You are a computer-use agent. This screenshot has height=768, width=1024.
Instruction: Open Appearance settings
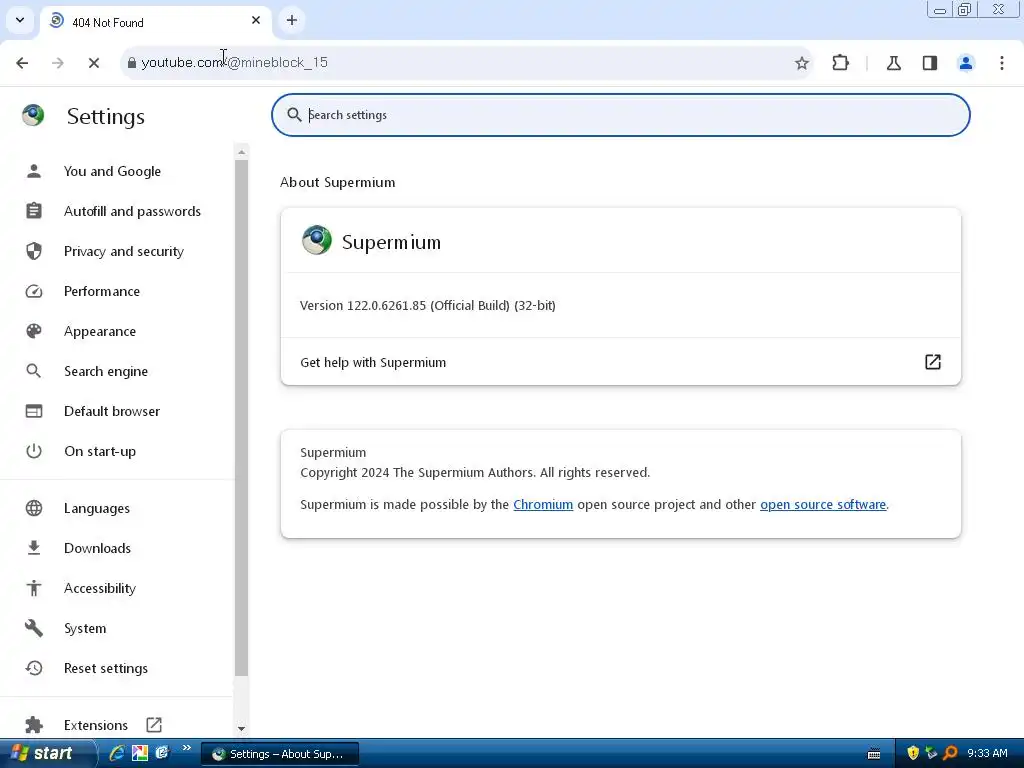click(116, 331)
